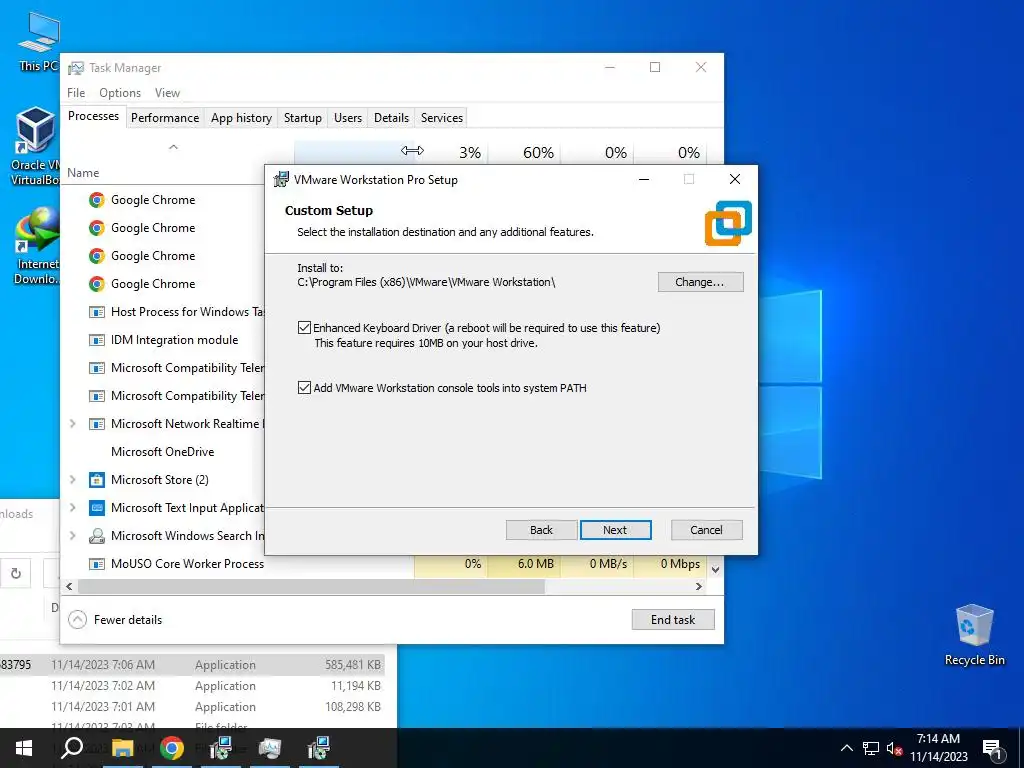Click the Microsoft Store process icon

[x=97, y=480]
